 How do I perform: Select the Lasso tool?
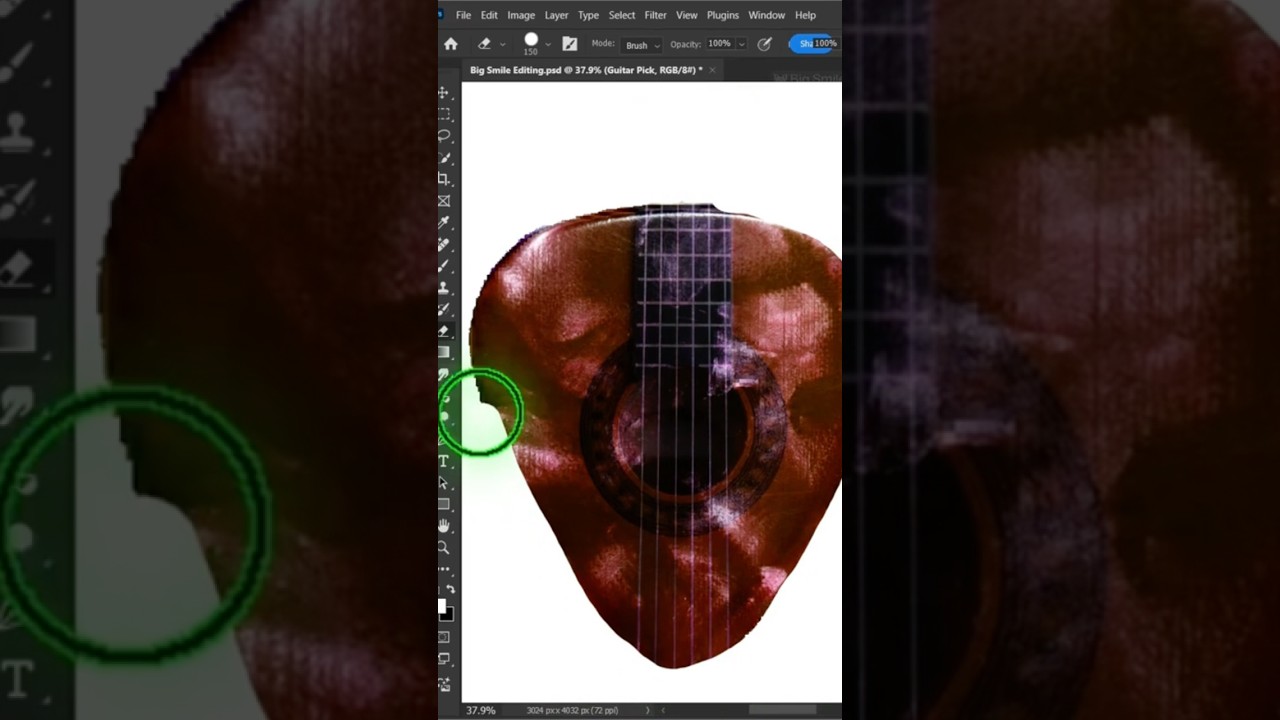click(444, 136)
